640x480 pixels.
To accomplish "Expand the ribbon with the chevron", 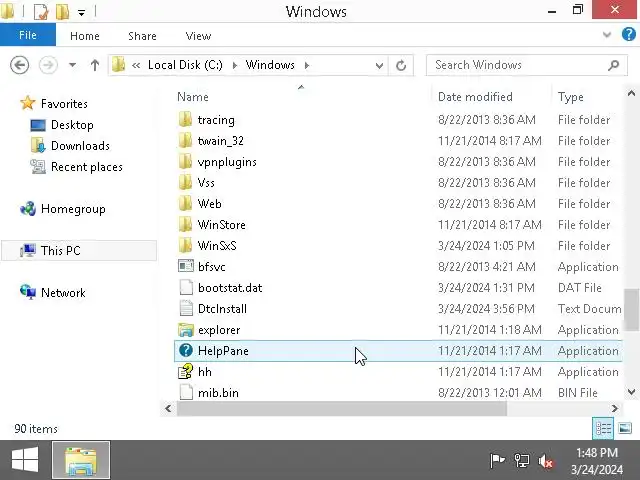I will pos(607,35).
